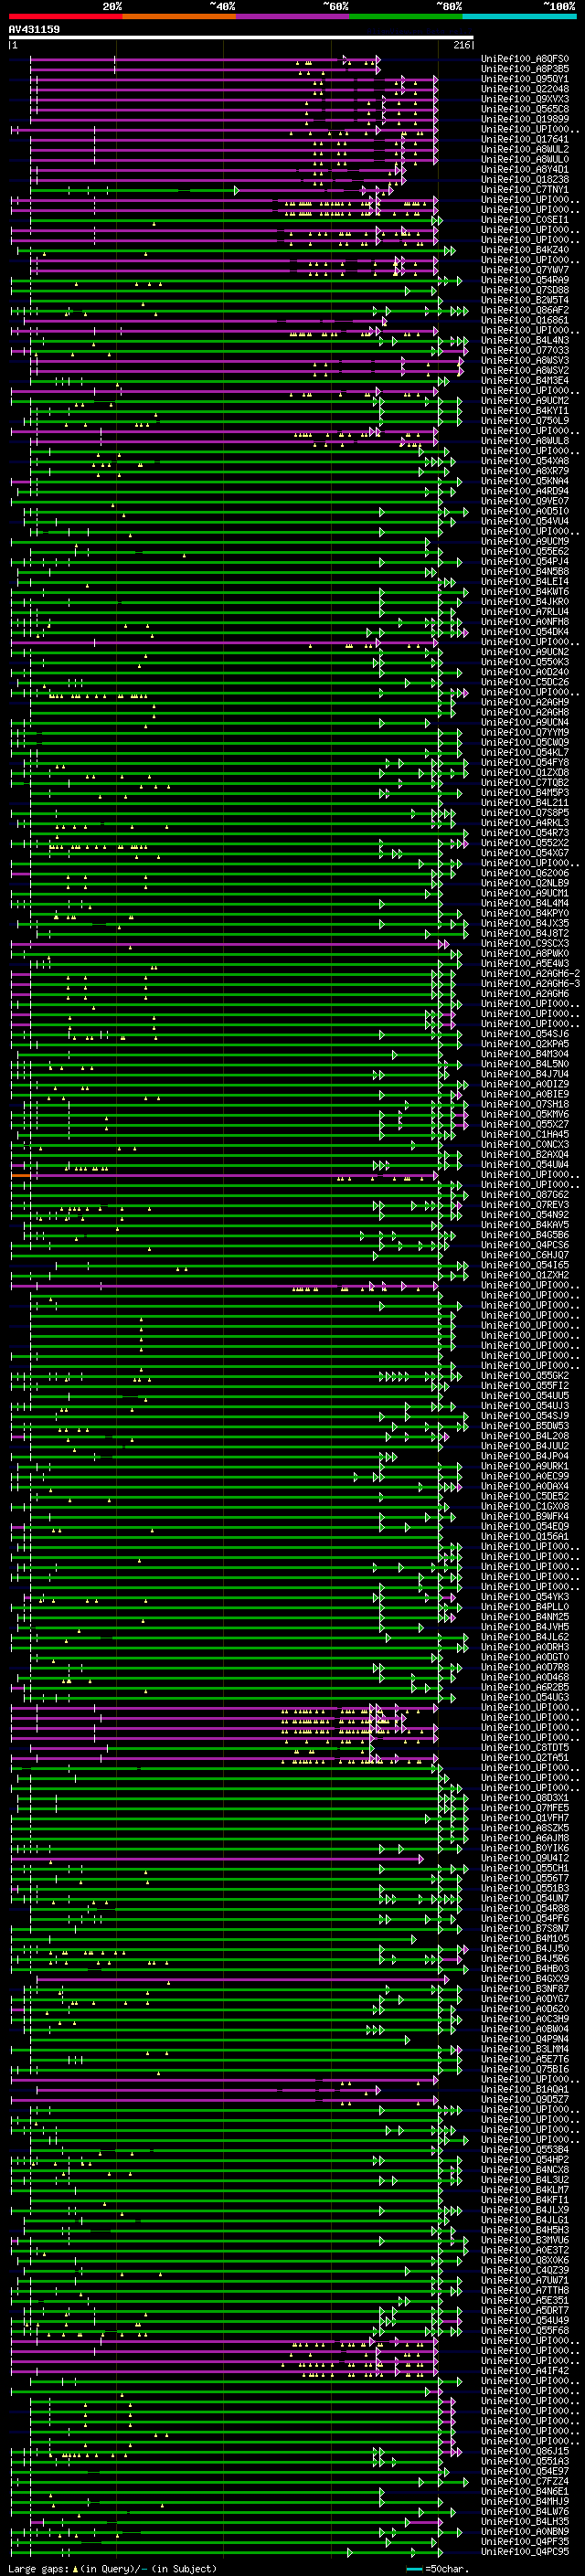Click the Large gaps legend text

click(x=113, y=2569)
